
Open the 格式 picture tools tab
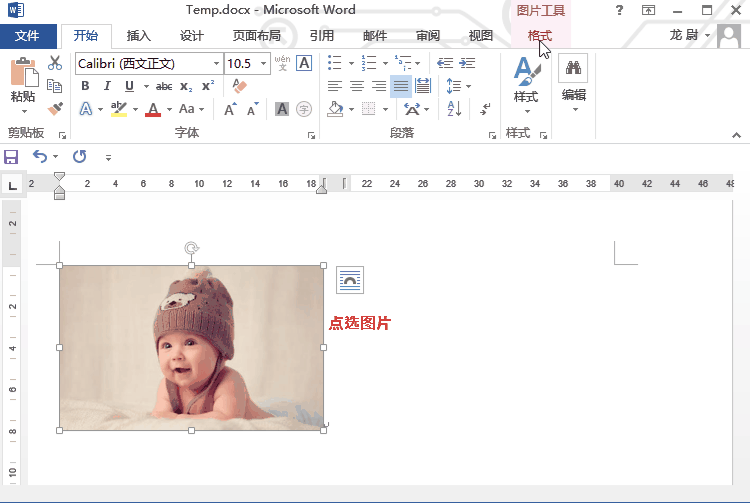pyautogui.click(x=539, y=36)
